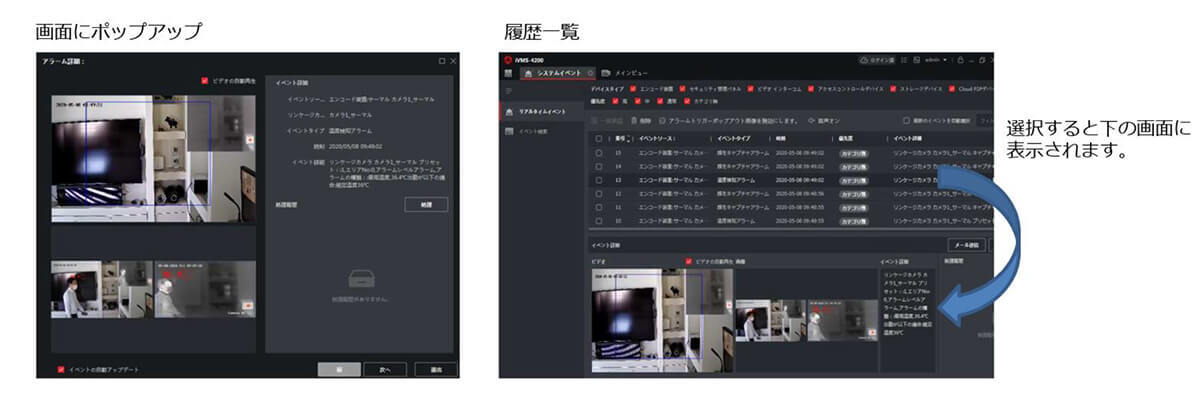The height and width of the screenshot is (413, 1200).
Task: Toggle エンコード装置 device type checkbox
Action: (x=632, y=90)
